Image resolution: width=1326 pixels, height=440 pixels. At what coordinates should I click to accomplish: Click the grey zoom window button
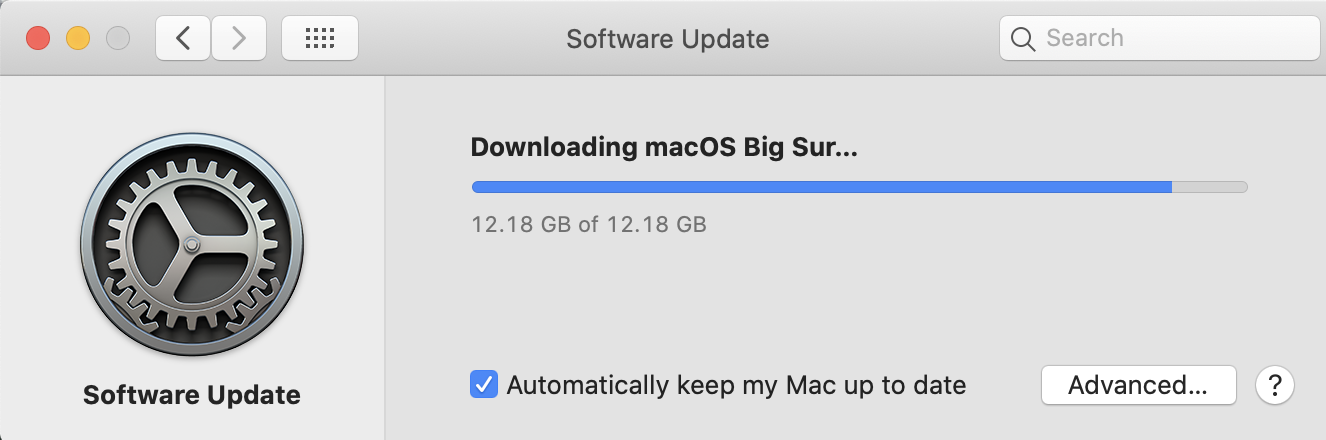click(118, 39)
